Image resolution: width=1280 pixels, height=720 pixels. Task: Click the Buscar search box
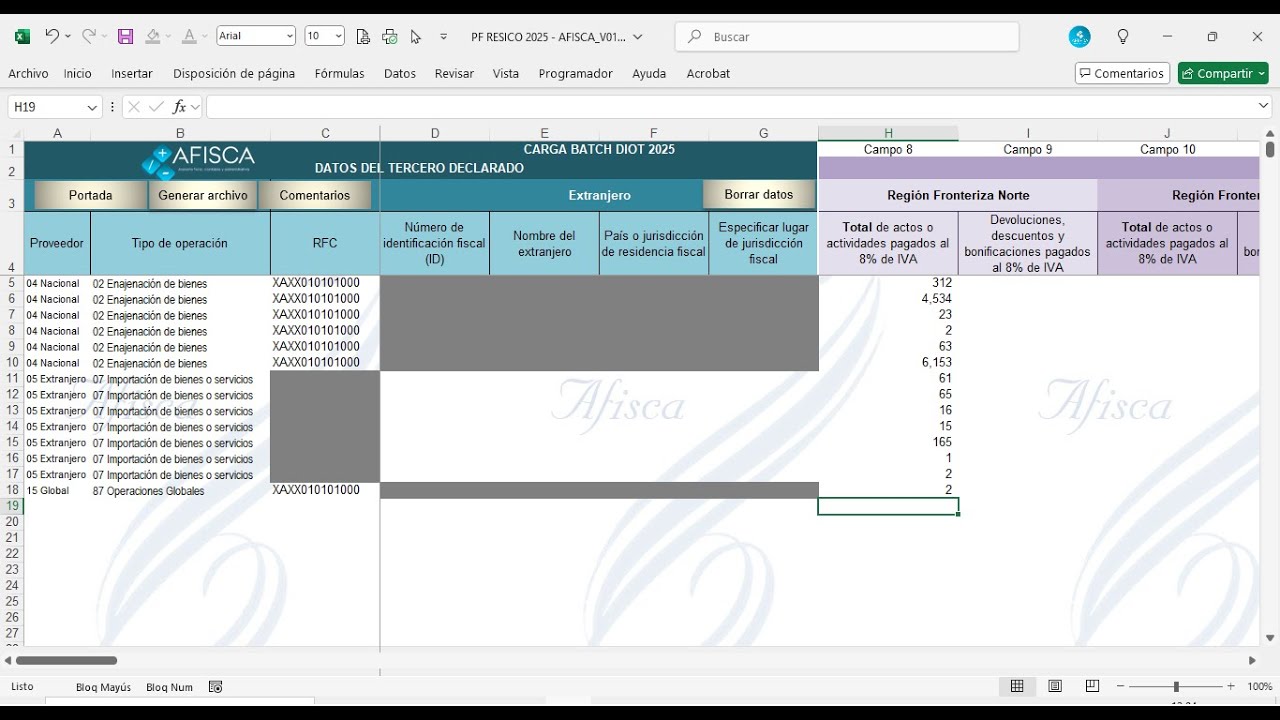847,37
